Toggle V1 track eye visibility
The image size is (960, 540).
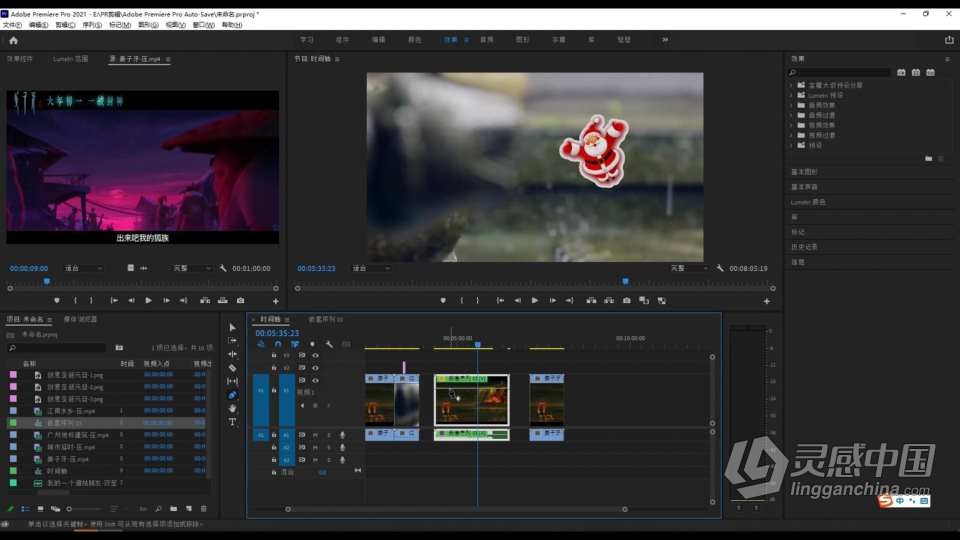pyautogui.click(x=315, y=380)
